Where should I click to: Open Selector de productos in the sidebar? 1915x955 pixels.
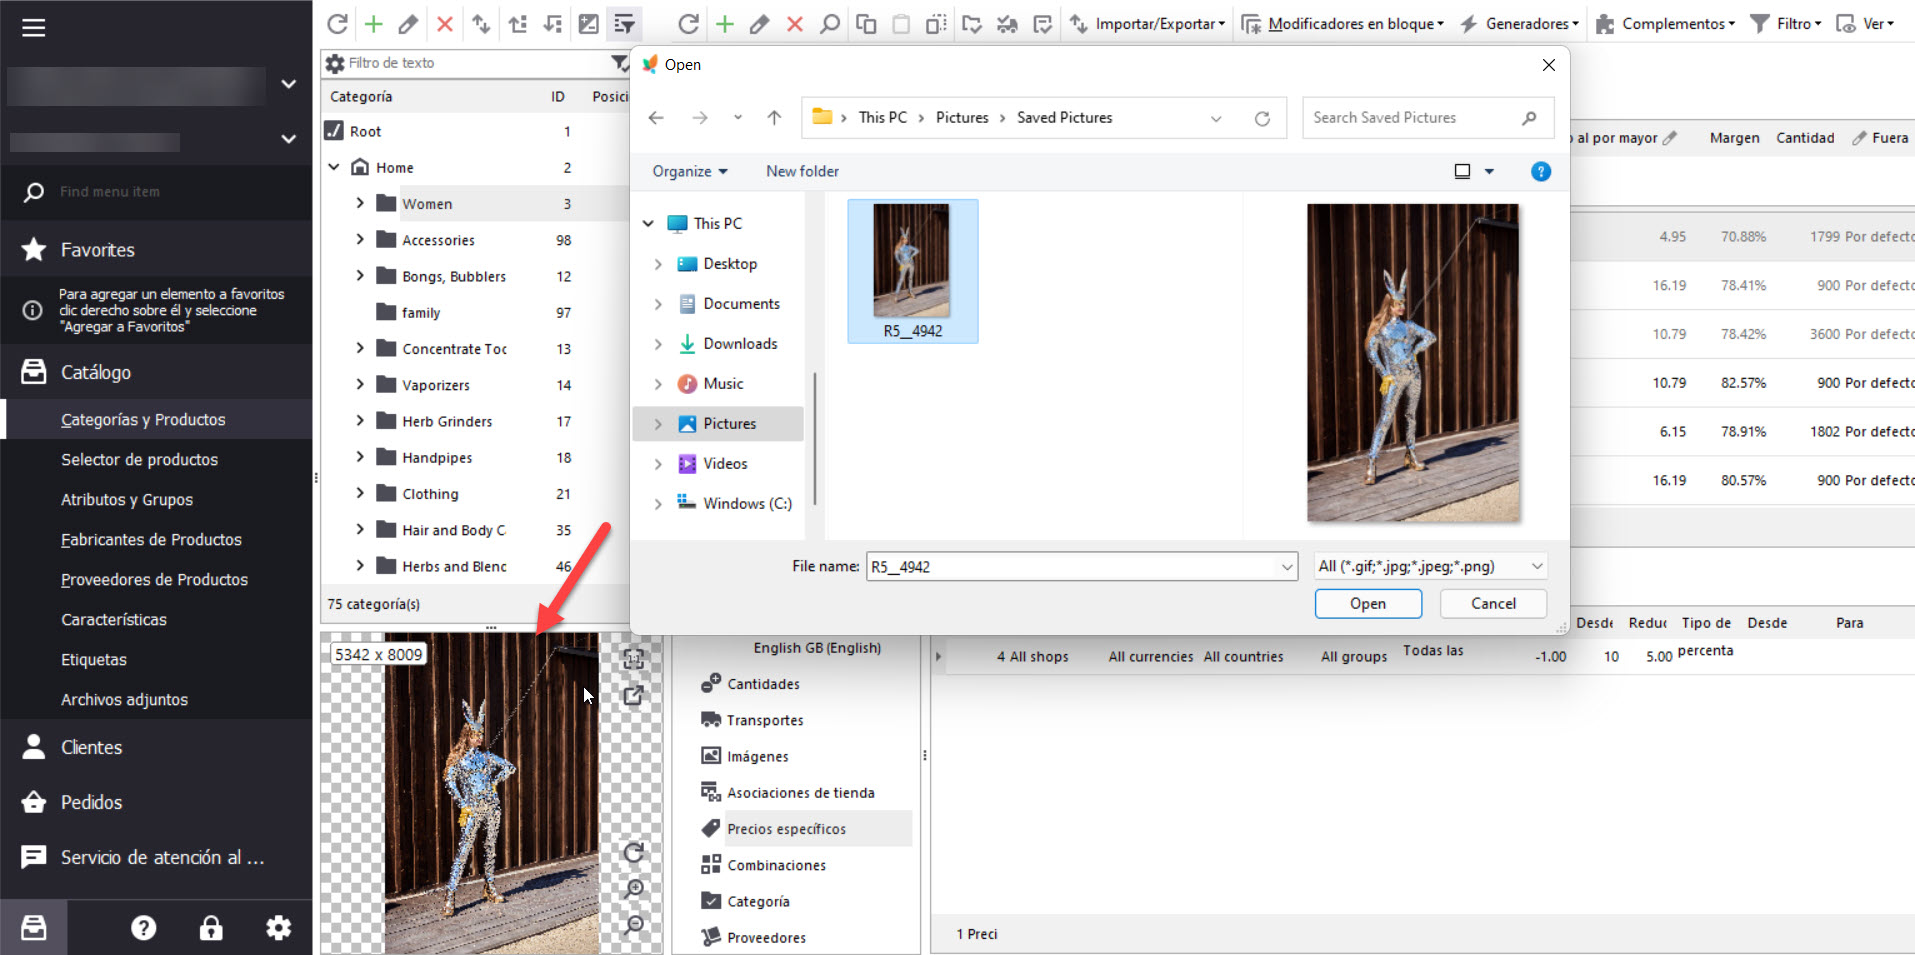coord(139,460)
